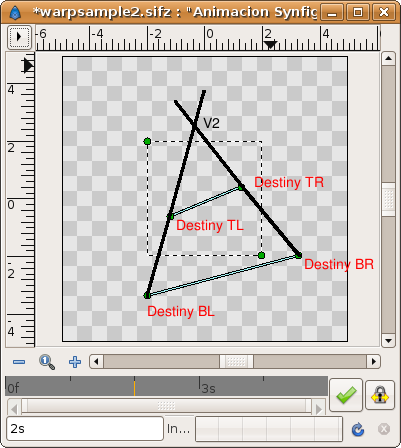The height and width of the screenshot is (448, 401).
Task: Toggle animation mode green checkmark button
Action: tap(346, 395)
